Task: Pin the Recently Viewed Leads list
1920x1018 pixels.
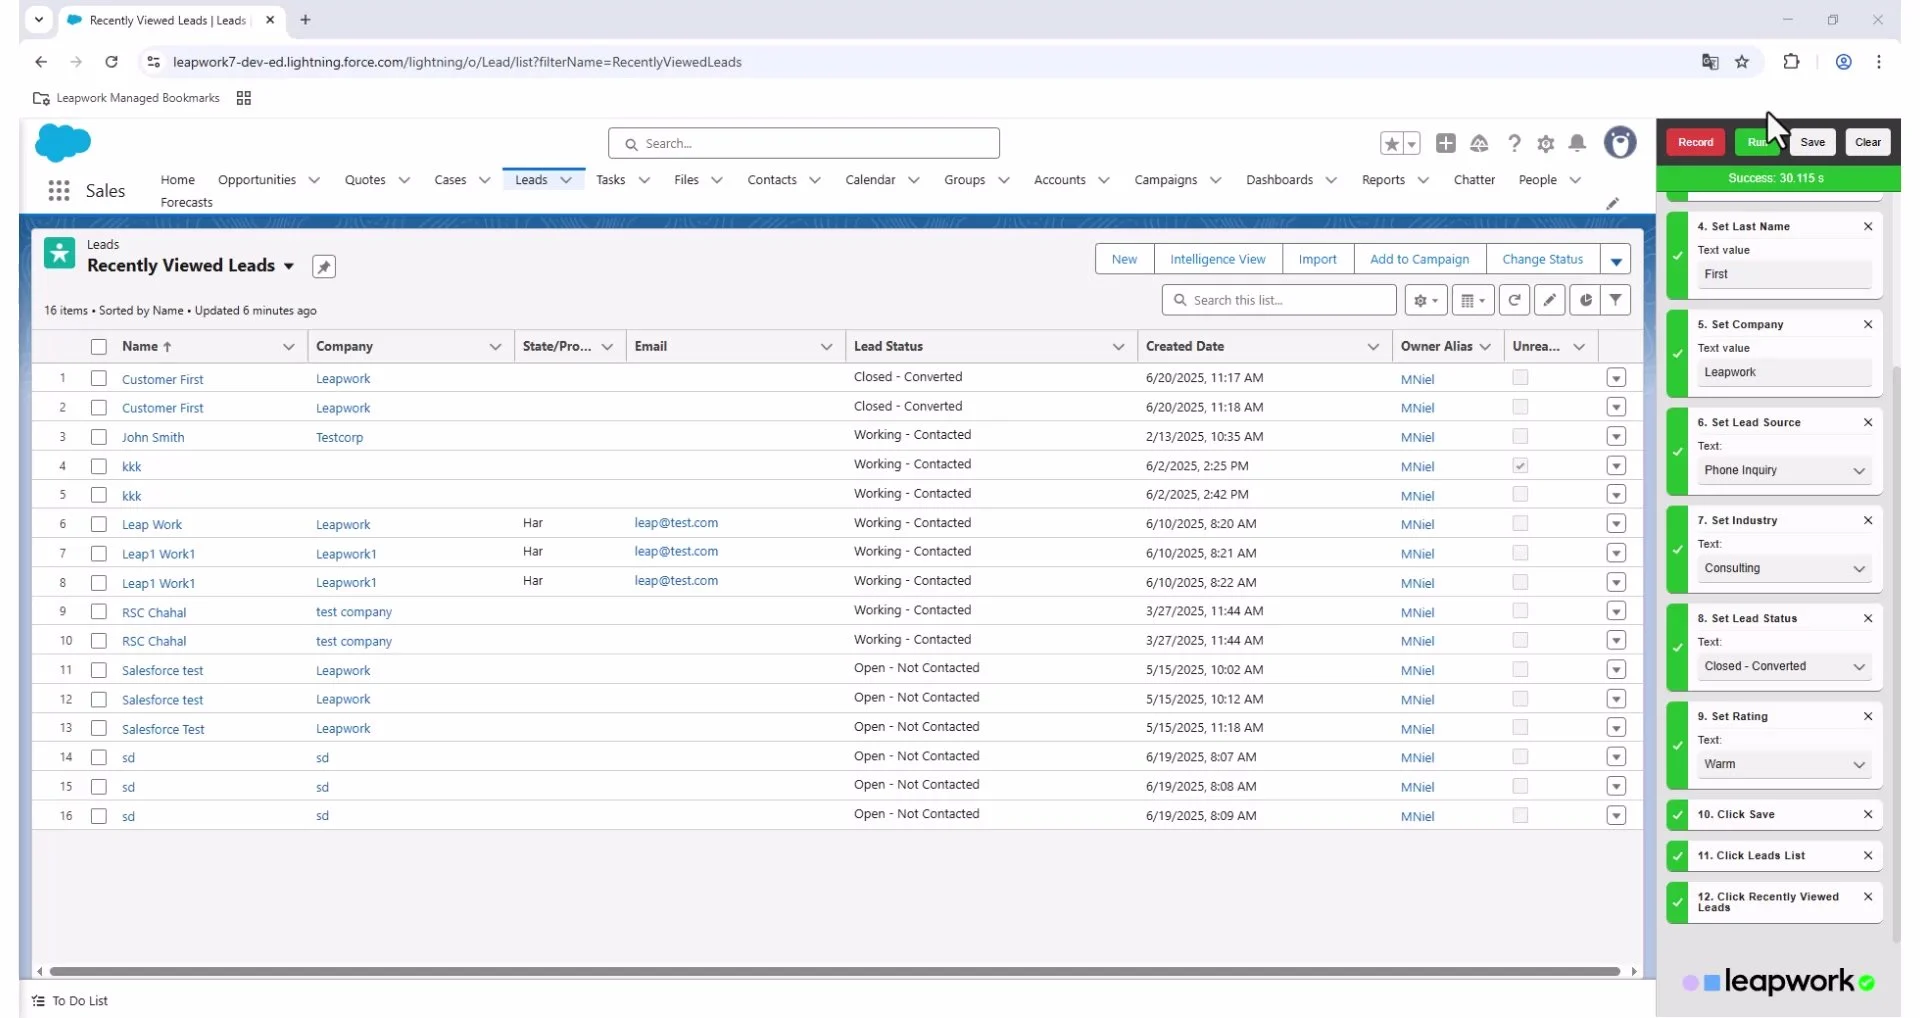Action: point(323,267)
